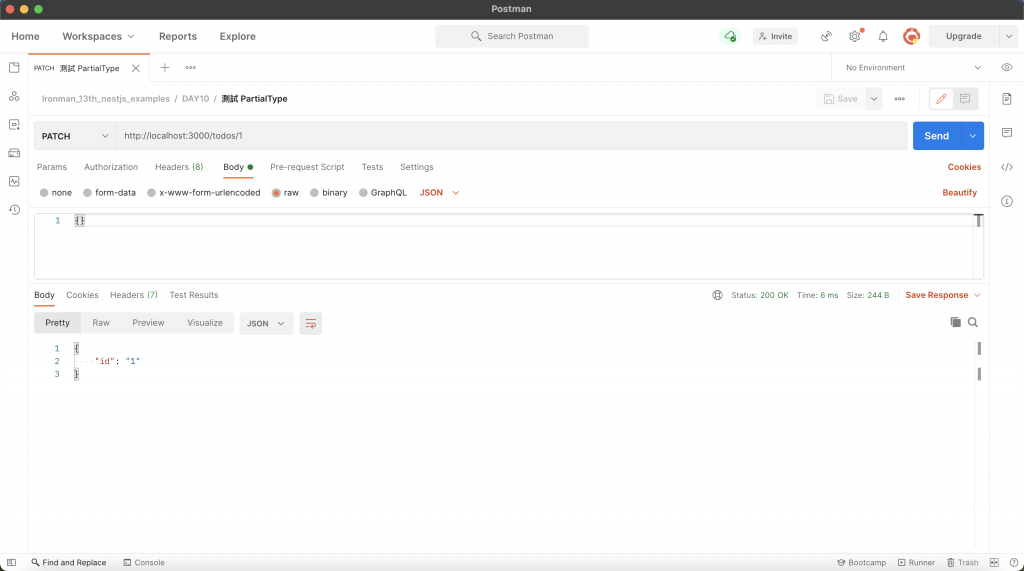Open the help icon in status bar

(x=1014, y=563)
